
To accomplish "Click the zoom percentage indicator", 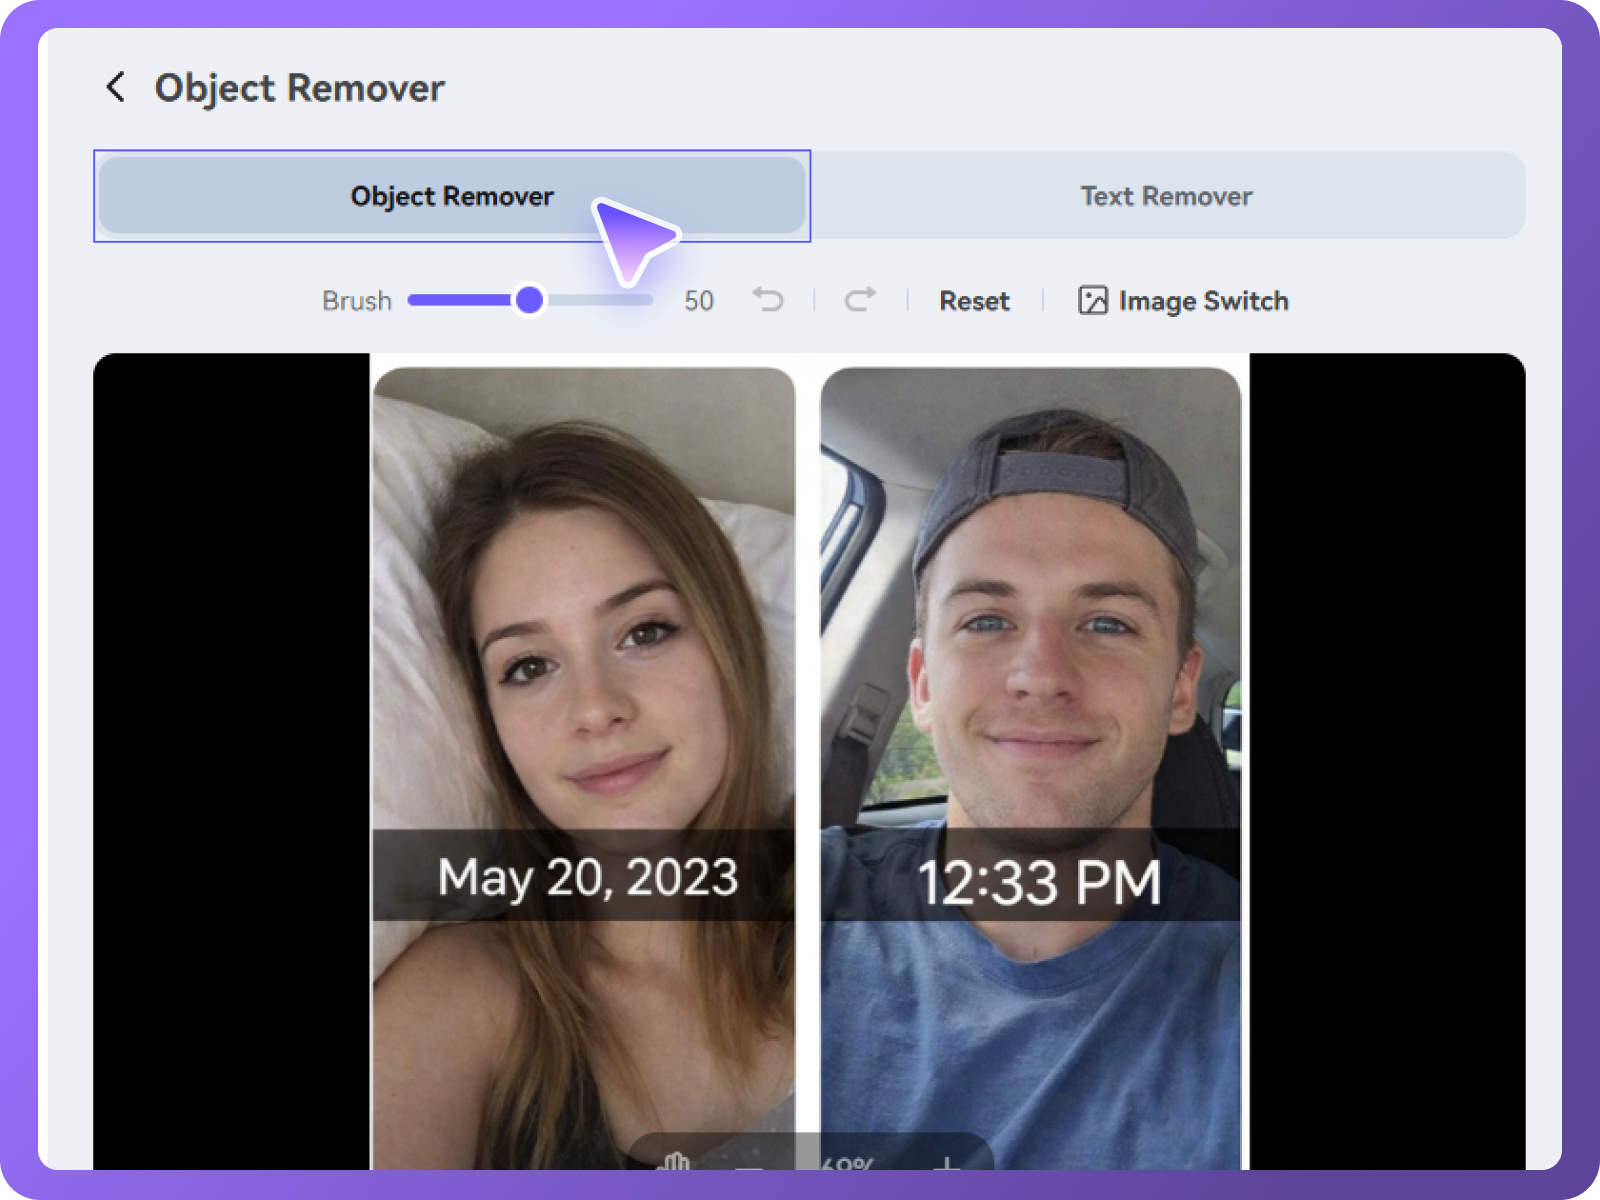I will point(845,1165).
